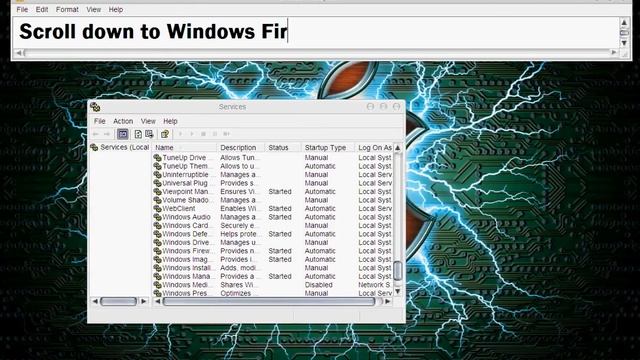Click 'Disabled' startup type of Windows Medi
This screenshot has width=640, height=360.
click(x=318, y=285)
